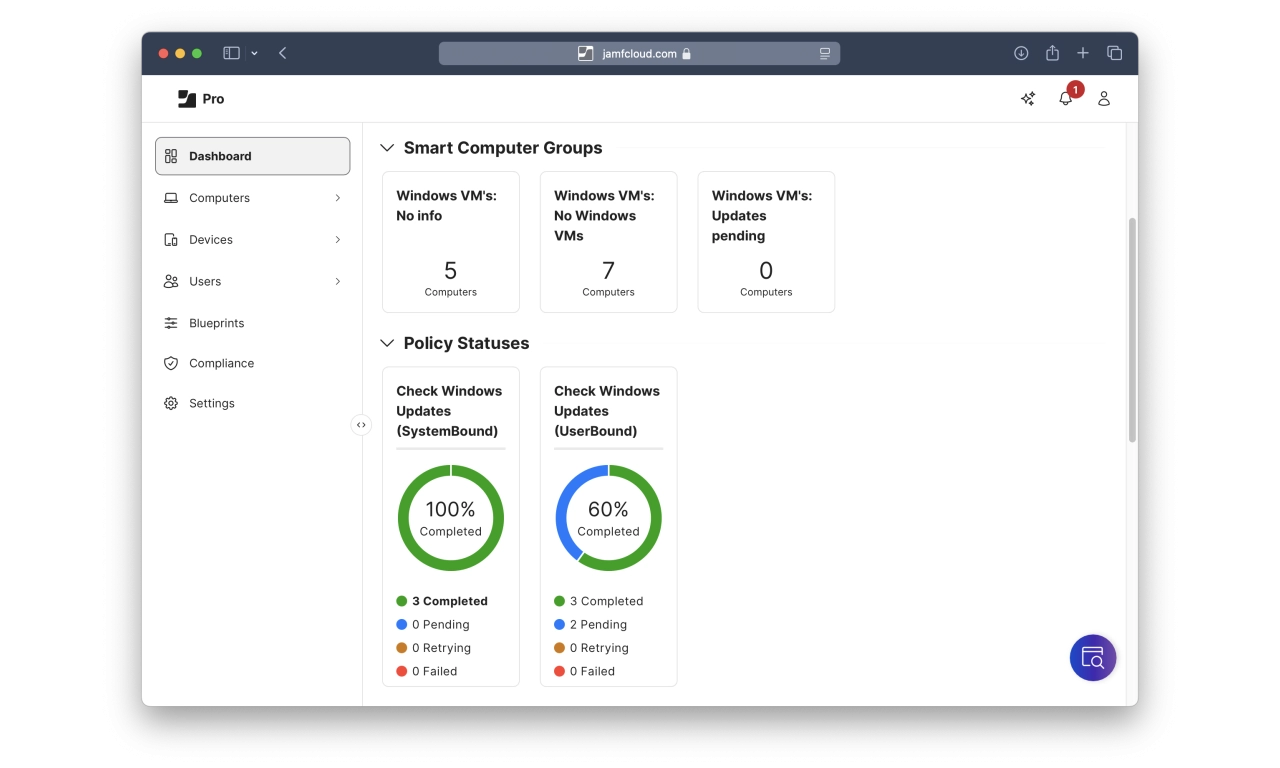
Task: Click the floating search help button
Action: coord(1092,658)
